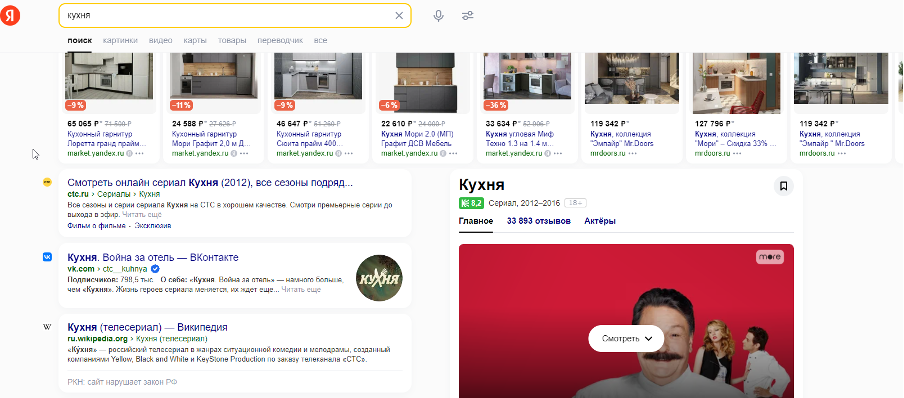Open info icon on Миф Техно card
The width and height of the screenshot is (904, 398).
point(548,153)
